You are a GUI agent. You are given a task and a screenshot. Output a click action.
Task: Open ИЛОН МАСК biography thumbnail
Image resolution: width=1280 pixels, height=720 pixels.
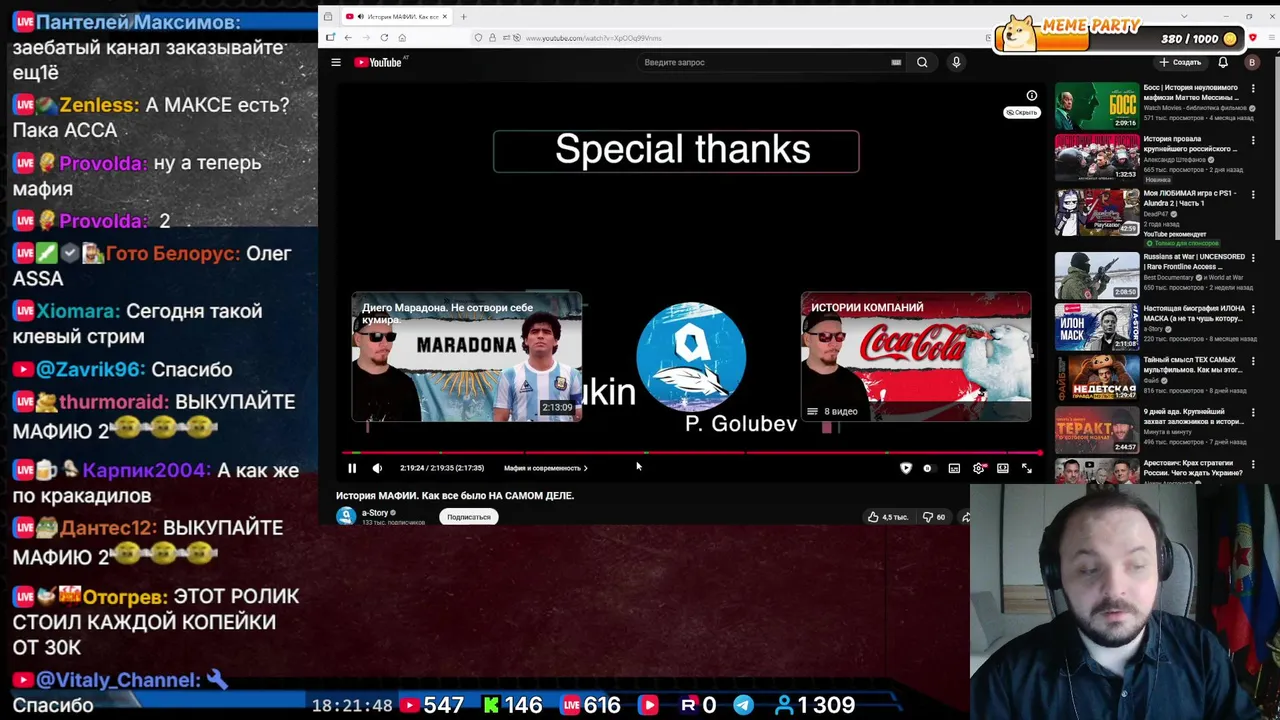(1097, 325)
